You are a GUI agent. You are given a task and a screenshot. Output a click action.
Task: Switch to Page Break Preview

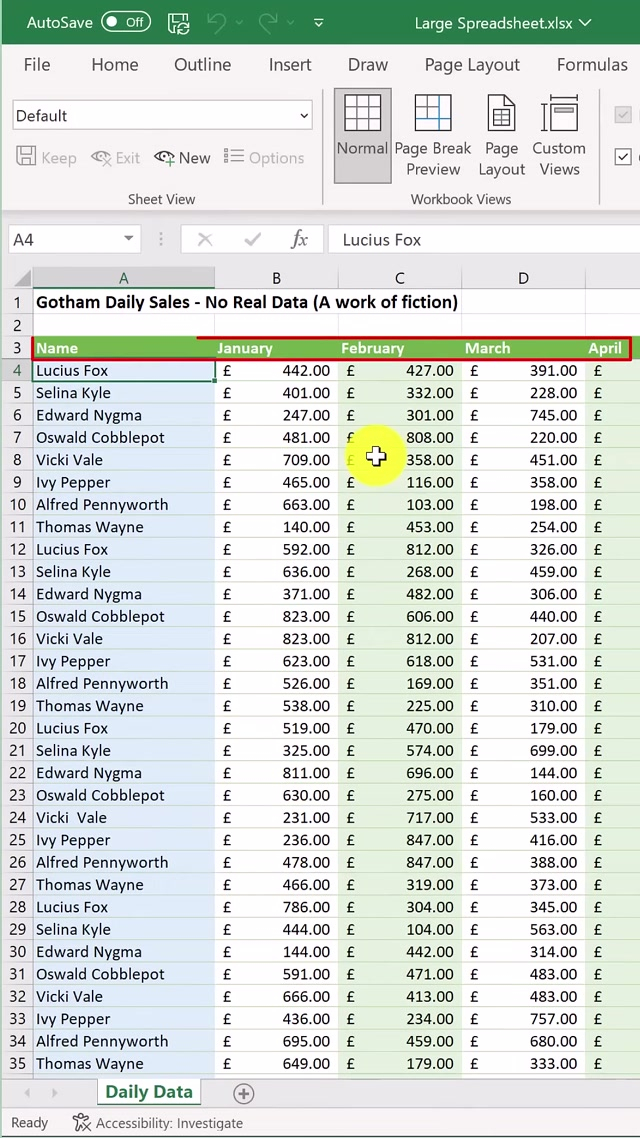click(x=432, y=135)
